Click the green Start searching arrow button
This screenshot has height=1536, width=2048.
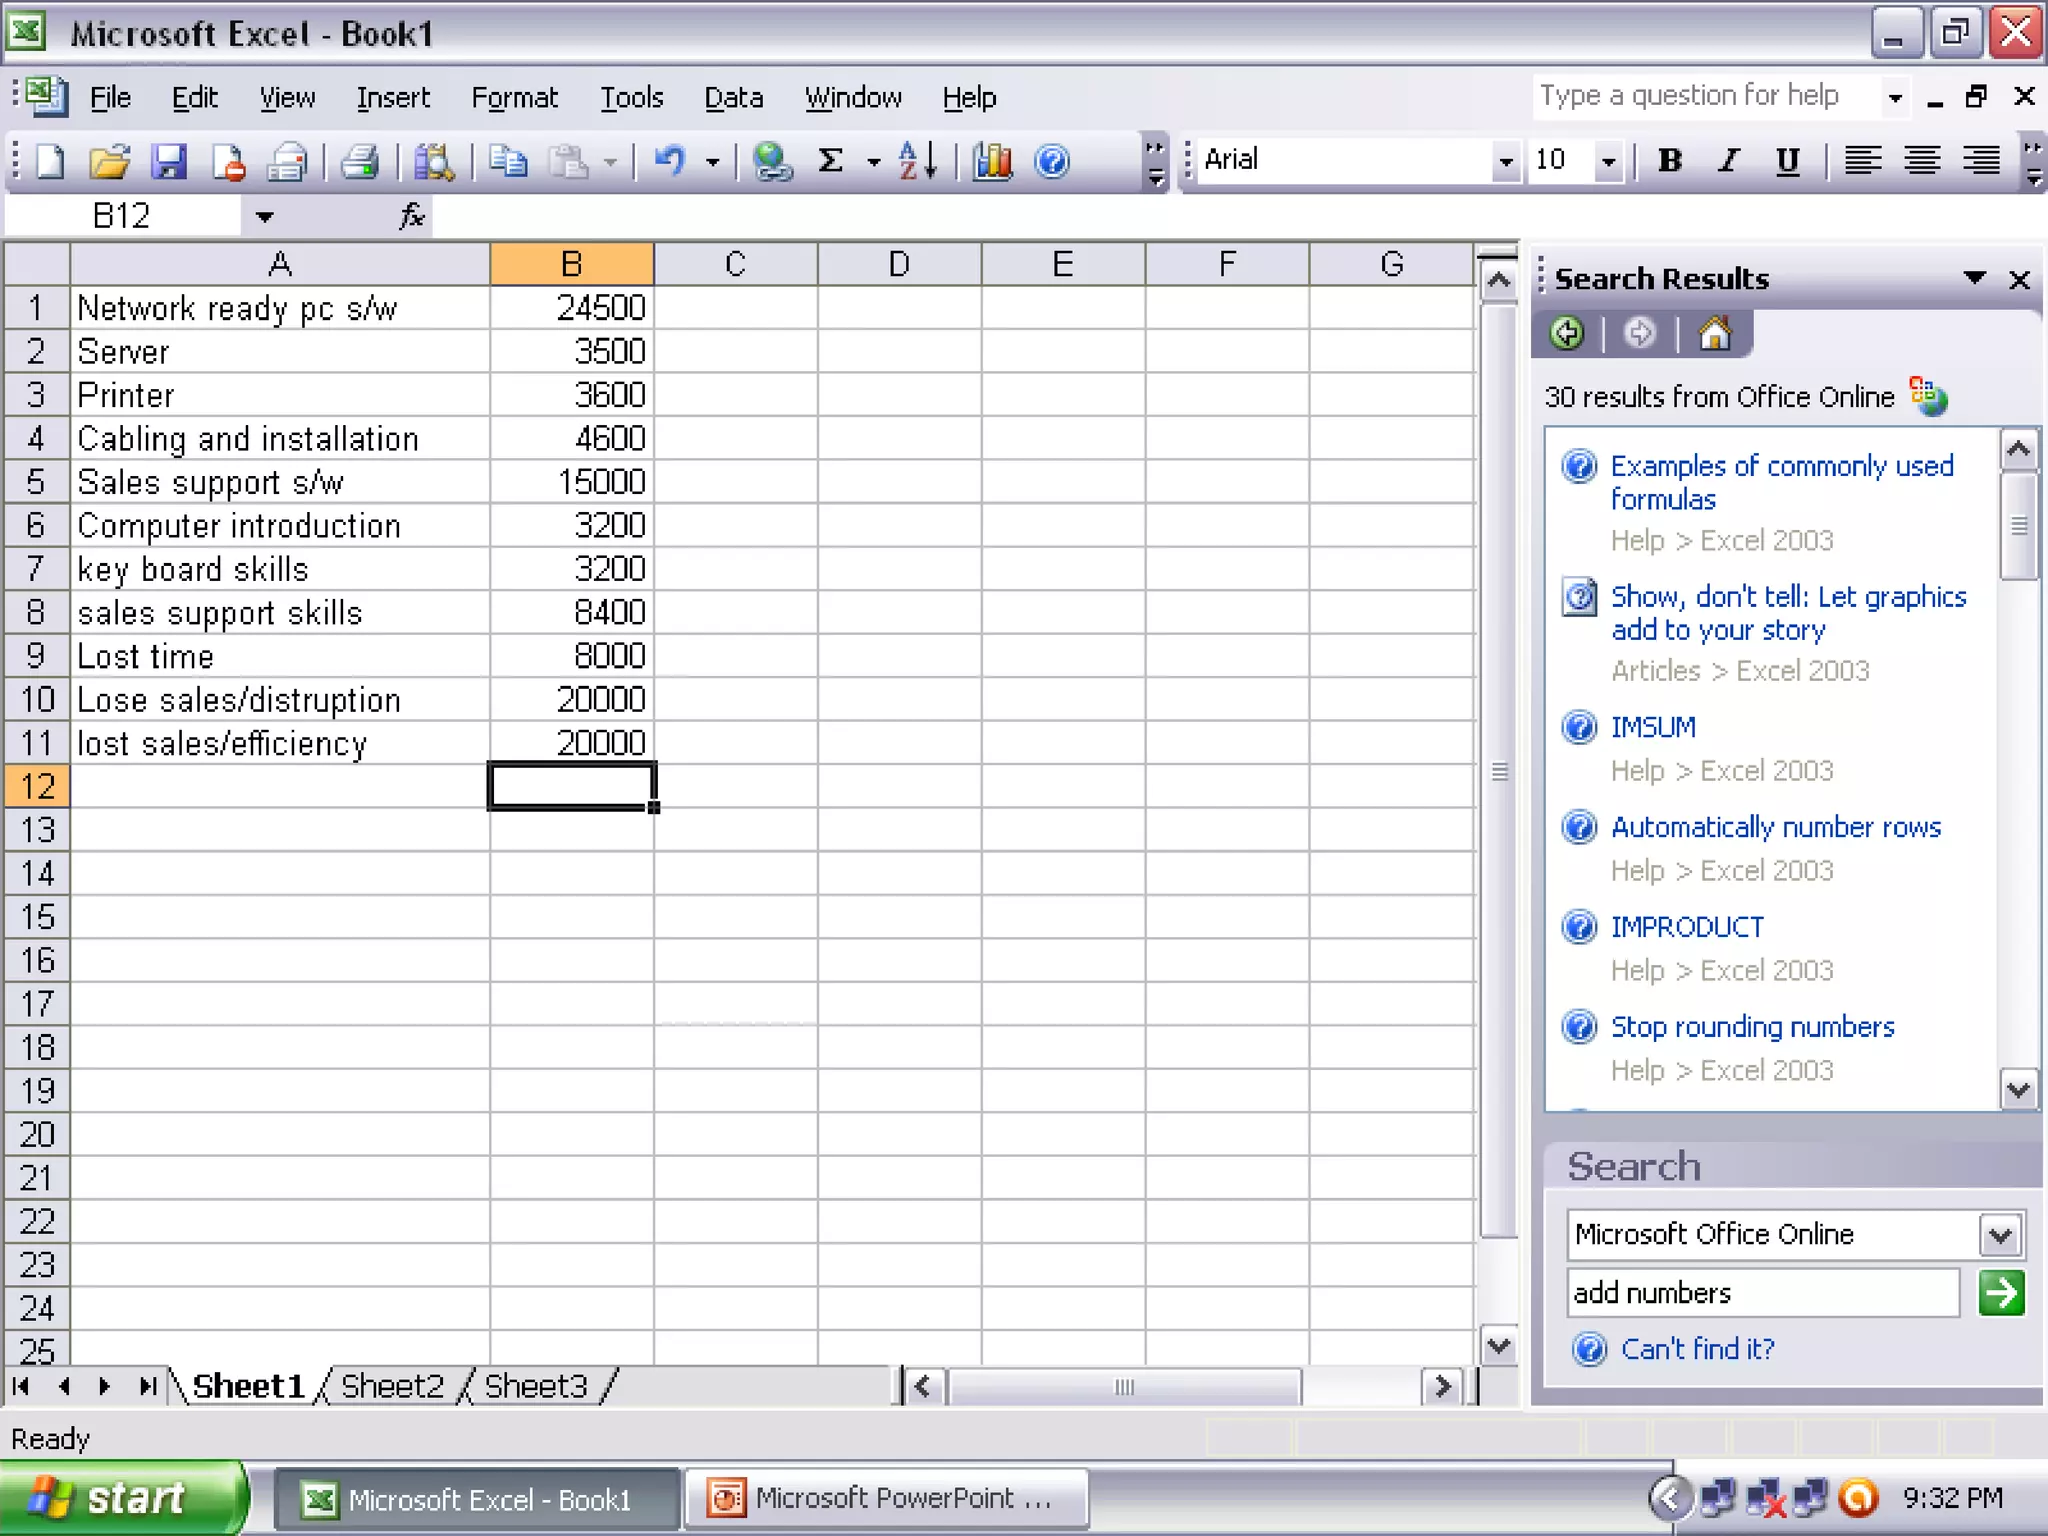tap(2000, 1293)
